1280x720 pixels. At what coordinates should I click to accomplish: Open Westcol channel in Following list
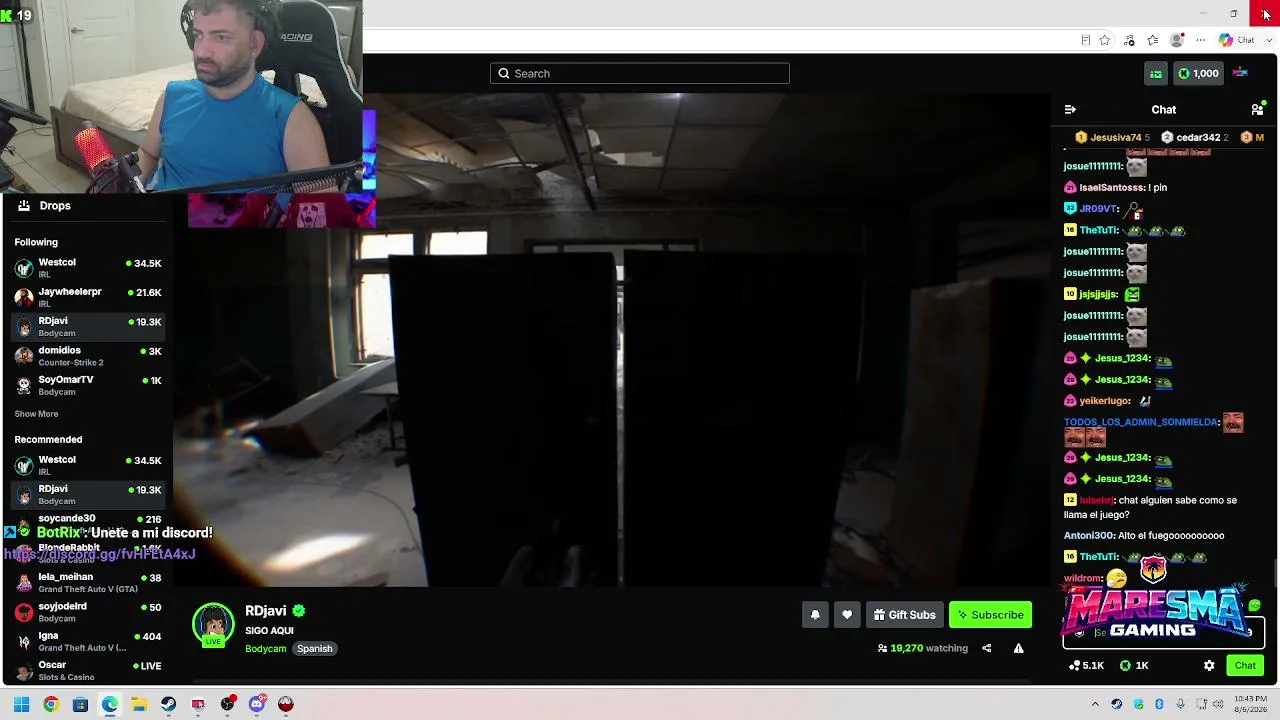[x=87, y=268]
